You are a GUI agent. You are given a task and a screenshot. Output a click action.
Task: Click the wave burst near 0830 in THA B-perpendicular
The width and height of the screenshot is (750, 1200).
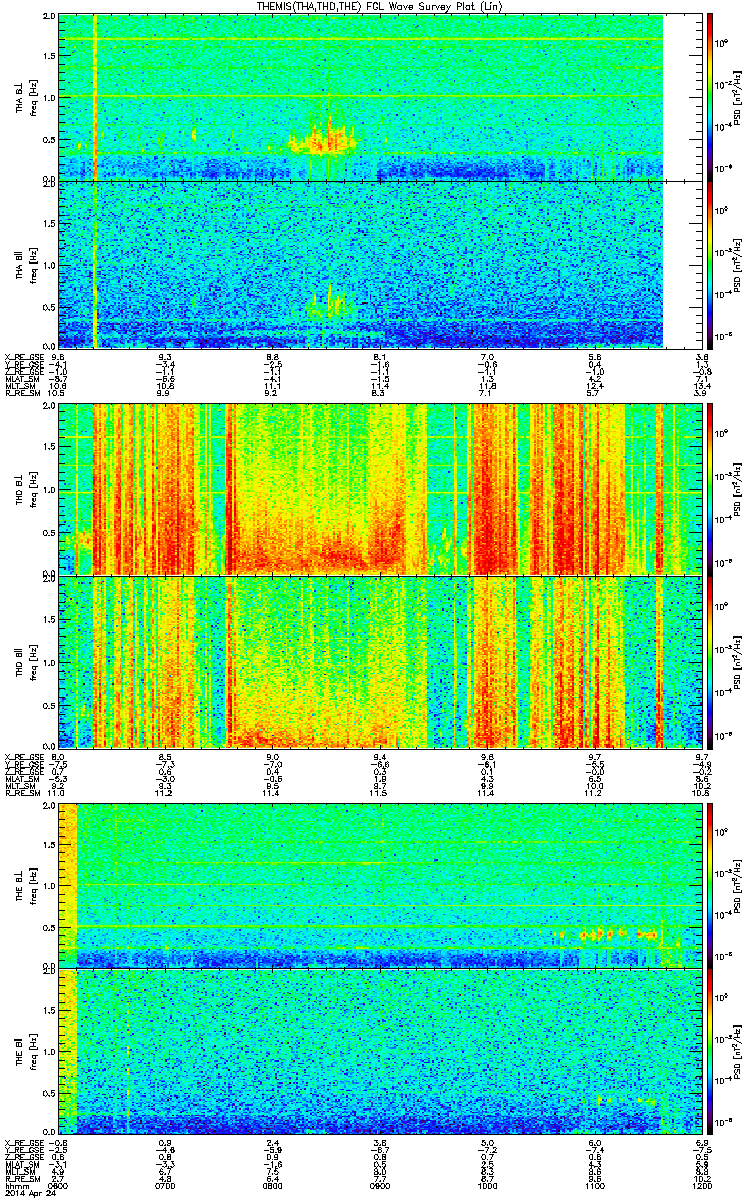point(322,138)
